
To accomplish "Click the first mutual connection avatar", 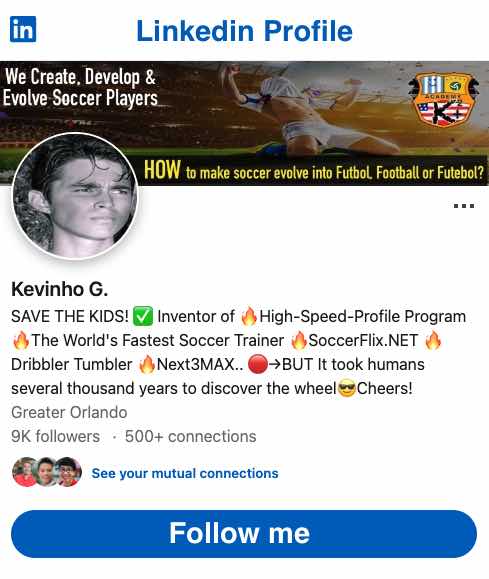I will point(25,472).
